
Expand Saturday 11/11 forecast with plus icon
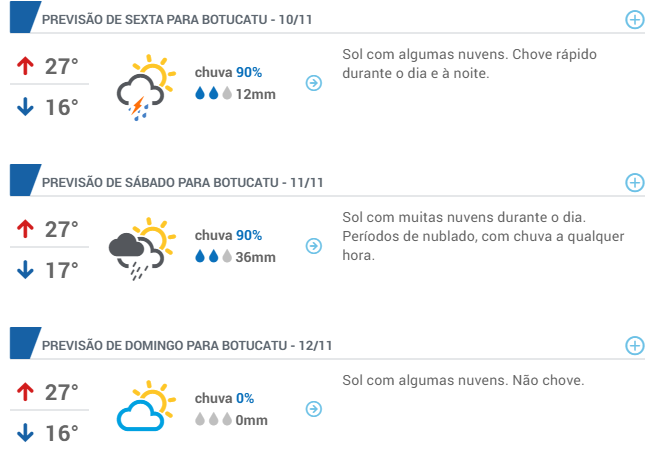(635, 183)
